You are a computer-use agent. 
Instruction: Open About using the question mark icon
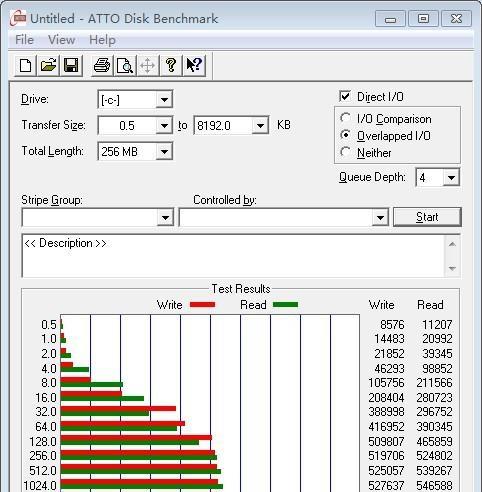(x=171, y=65)
